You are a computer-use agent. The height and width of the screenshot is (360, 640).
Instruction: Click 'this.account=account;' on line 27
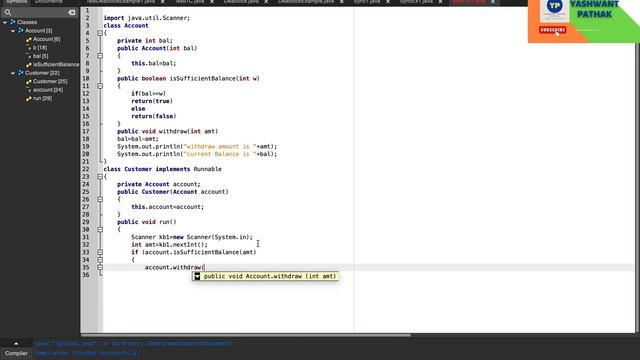tap(167, 207)
